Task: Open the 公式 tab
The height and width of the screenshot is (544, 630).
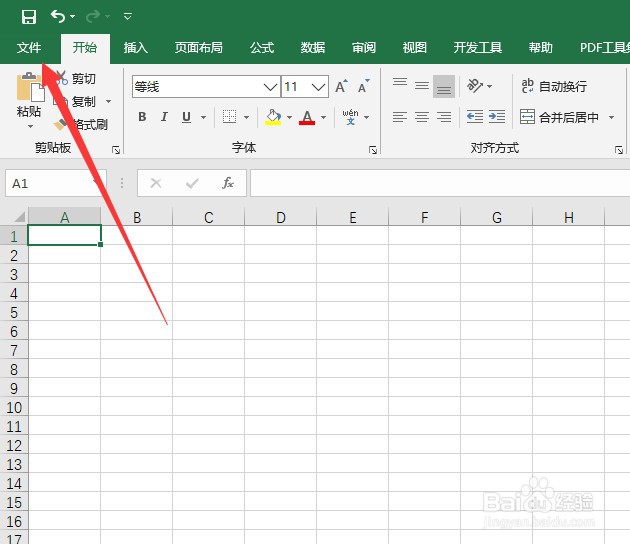Action: click(x=262, y=47)
